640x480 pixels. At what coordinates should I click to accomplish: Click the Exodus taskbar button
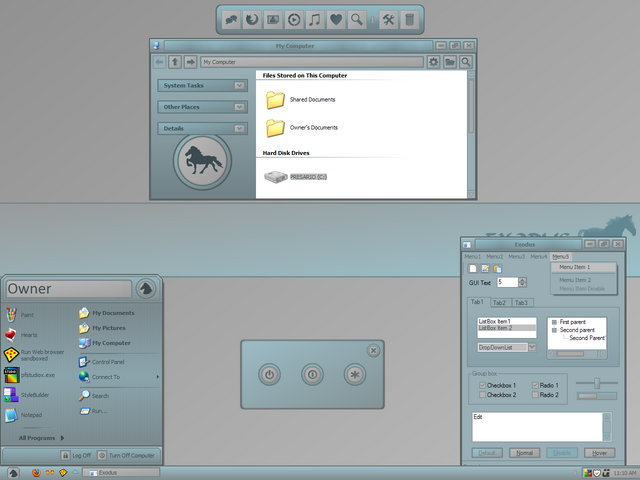pyautogui.click(x=121, y=473)
